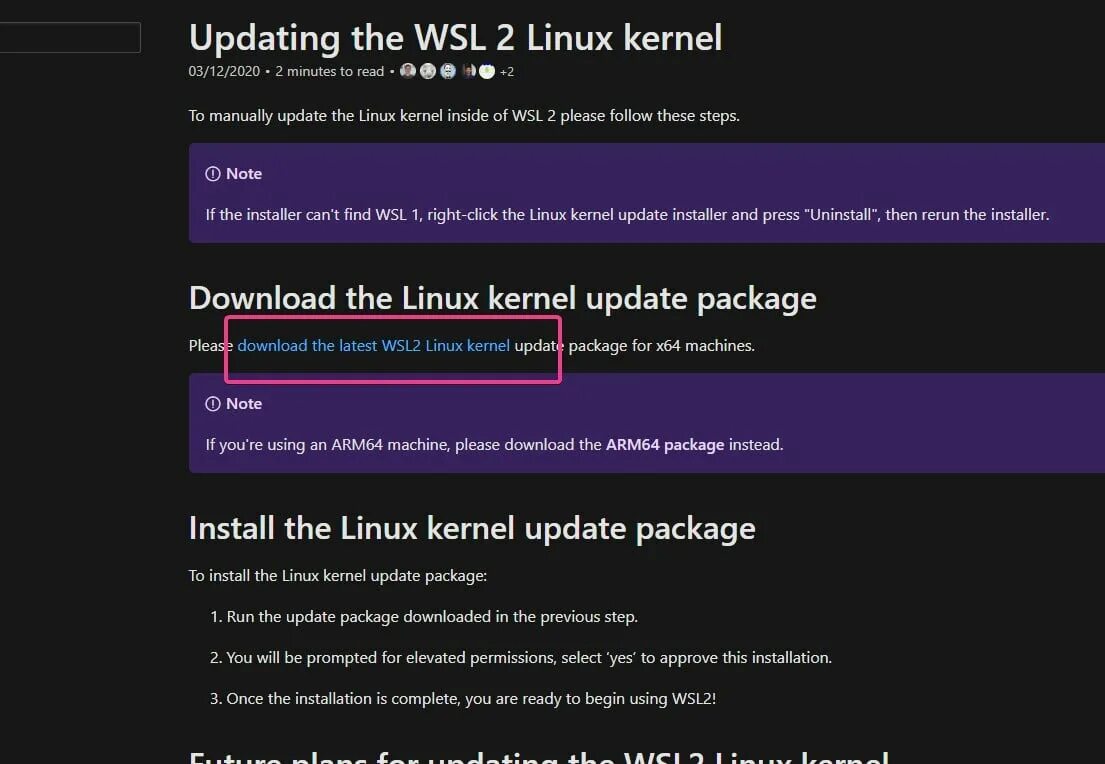1105x764 pixels.
Task: Select the Updating the WSL 2 Linux kernel heading
Action: (456, 38)
